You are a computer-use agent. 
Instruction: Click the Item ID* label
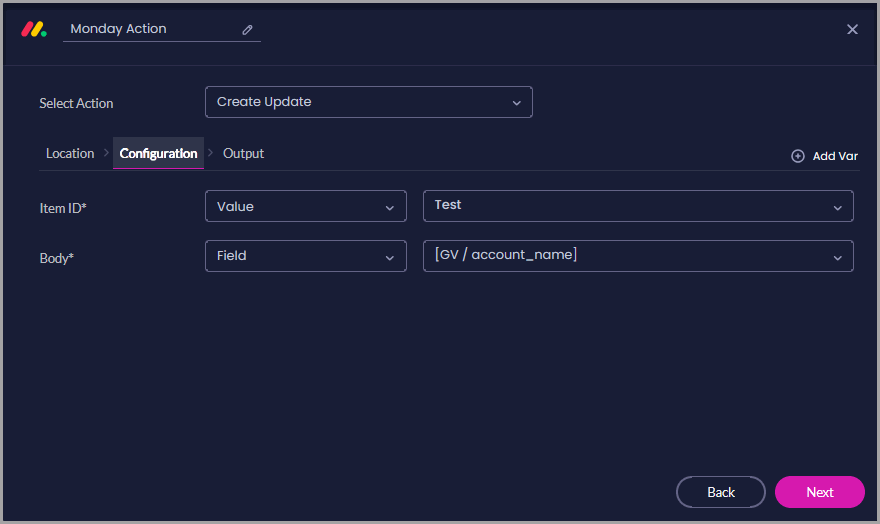coord(63,208)
